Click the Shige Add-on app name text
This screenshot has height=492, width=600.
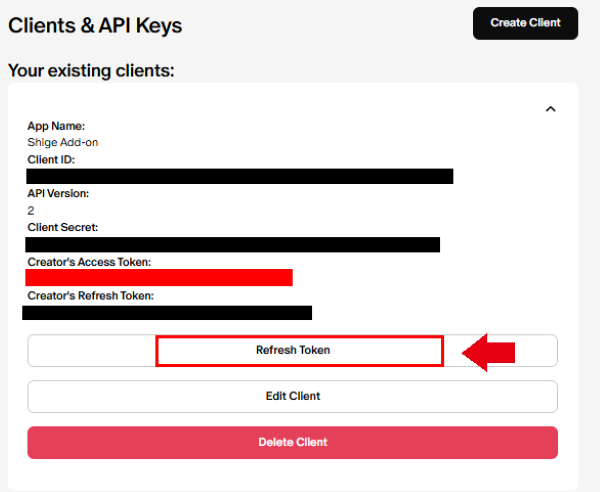click(63, 142)
